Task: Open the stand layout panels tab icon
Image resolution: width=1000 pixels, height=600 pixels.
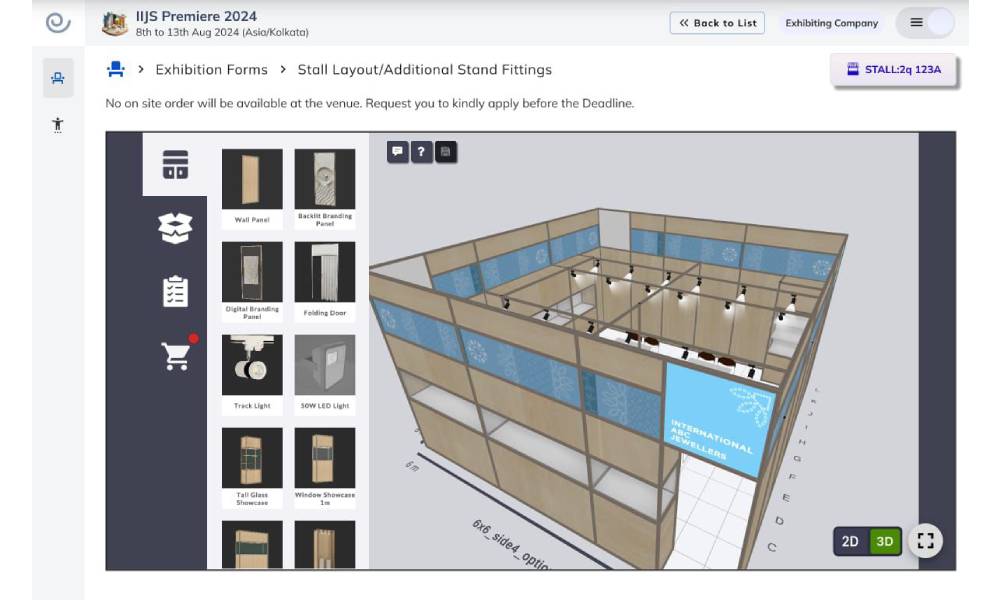Action: [x=175, y=165]
